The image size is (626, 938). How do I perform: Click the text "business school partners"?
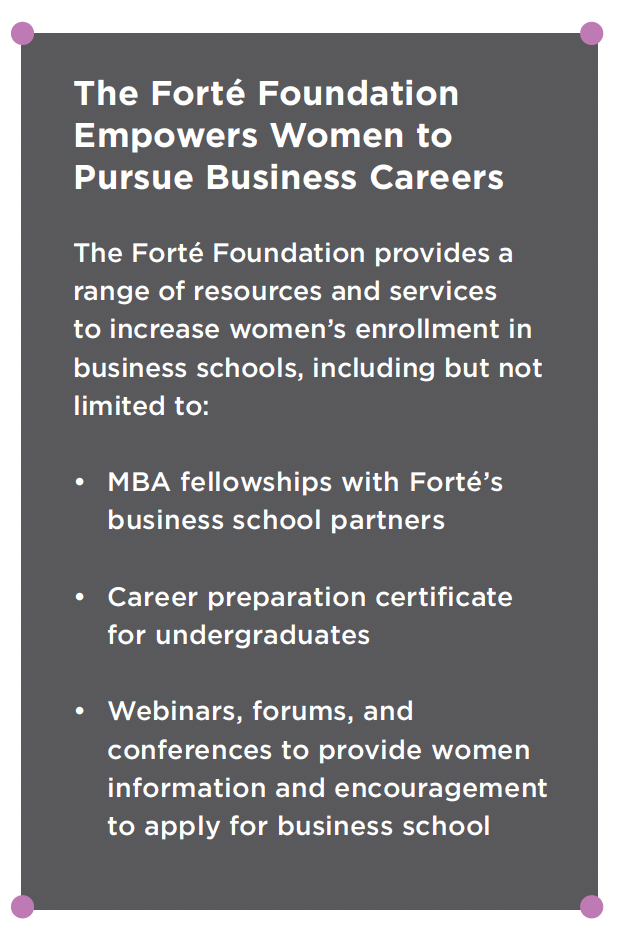pos(276,520)
